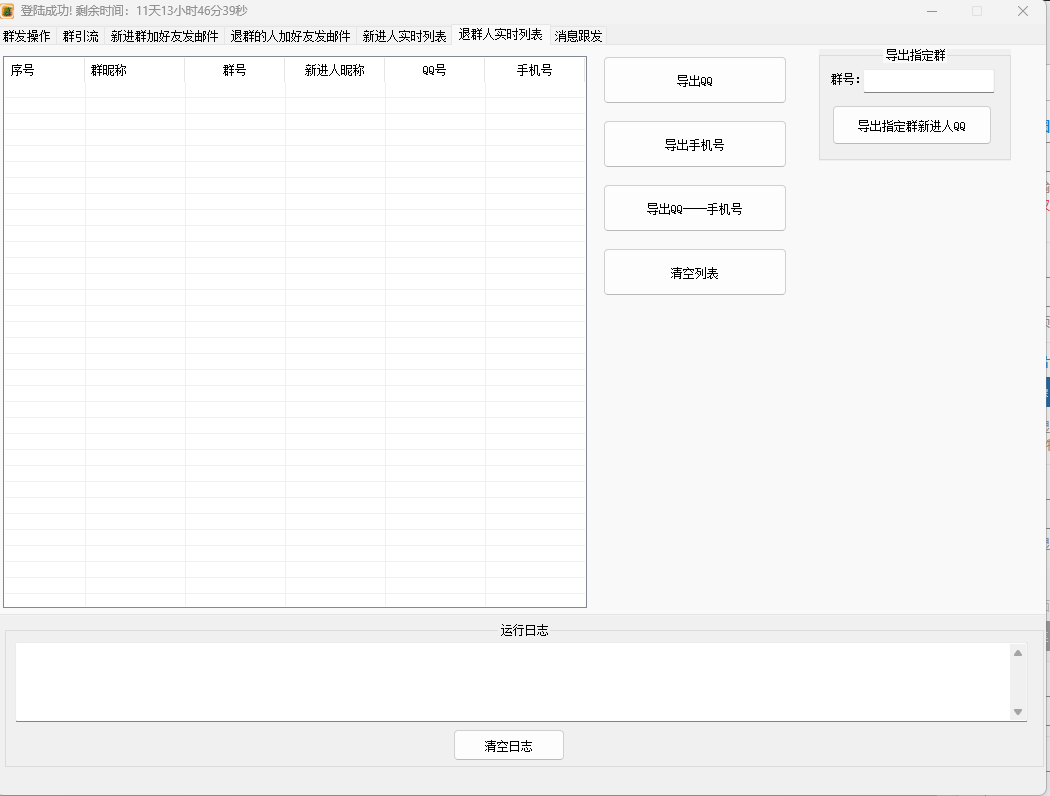Click the log scrollbar up arrow
This screenshot has height=796, width=1050.
[x=1019, y=652]
